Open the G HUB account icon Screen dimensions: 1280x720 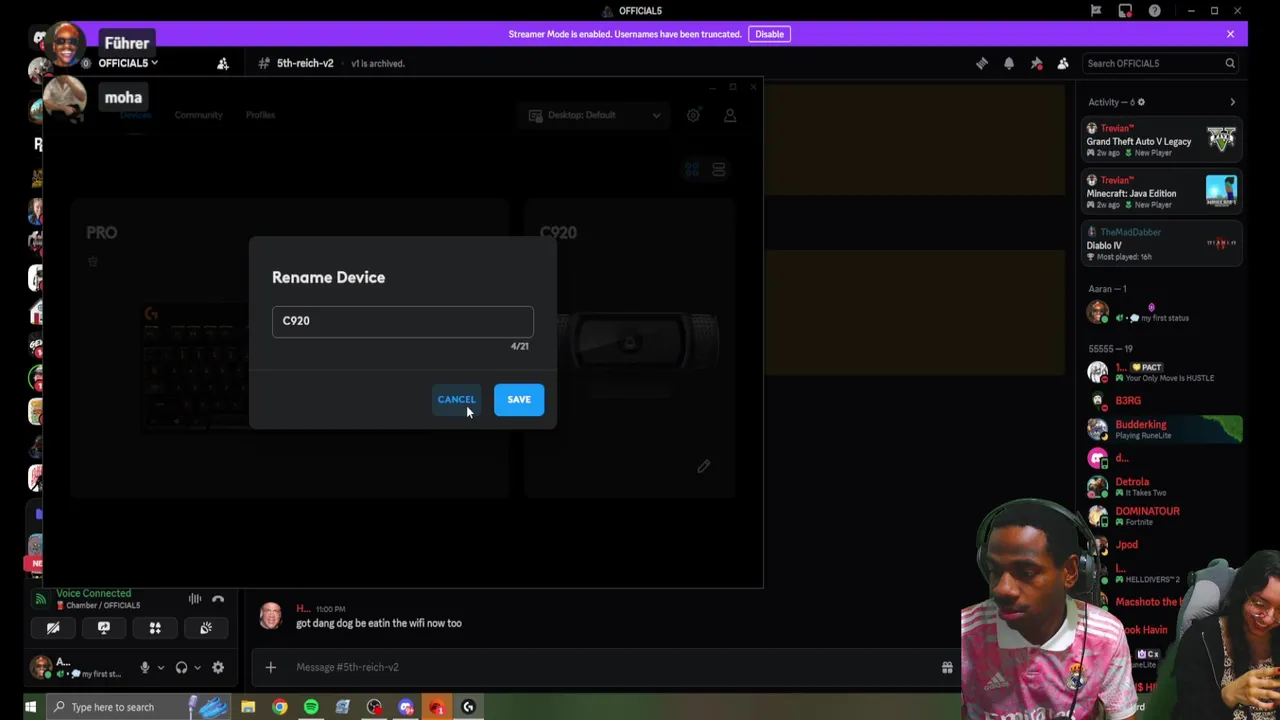[x=730, y=115]
